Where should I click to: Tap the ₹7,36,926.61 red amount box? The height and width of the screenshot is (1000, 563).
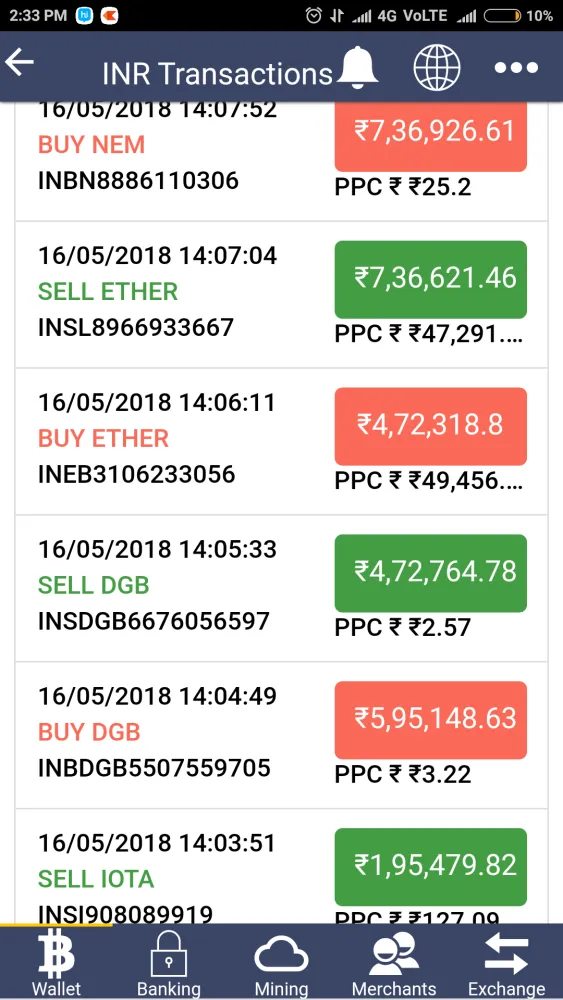point(430,135)
